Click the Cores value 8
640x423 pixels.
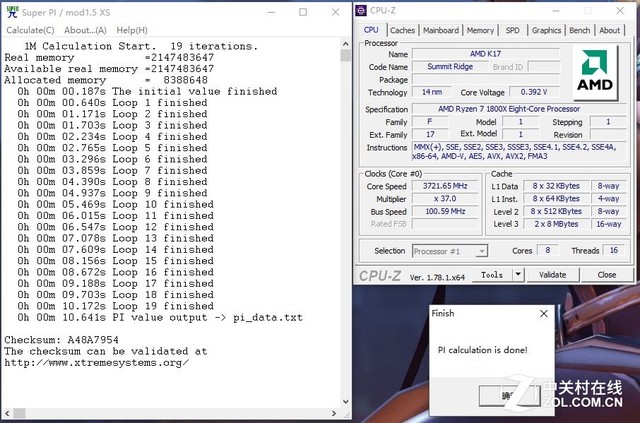pyautogui.click(x=547, y=250)
